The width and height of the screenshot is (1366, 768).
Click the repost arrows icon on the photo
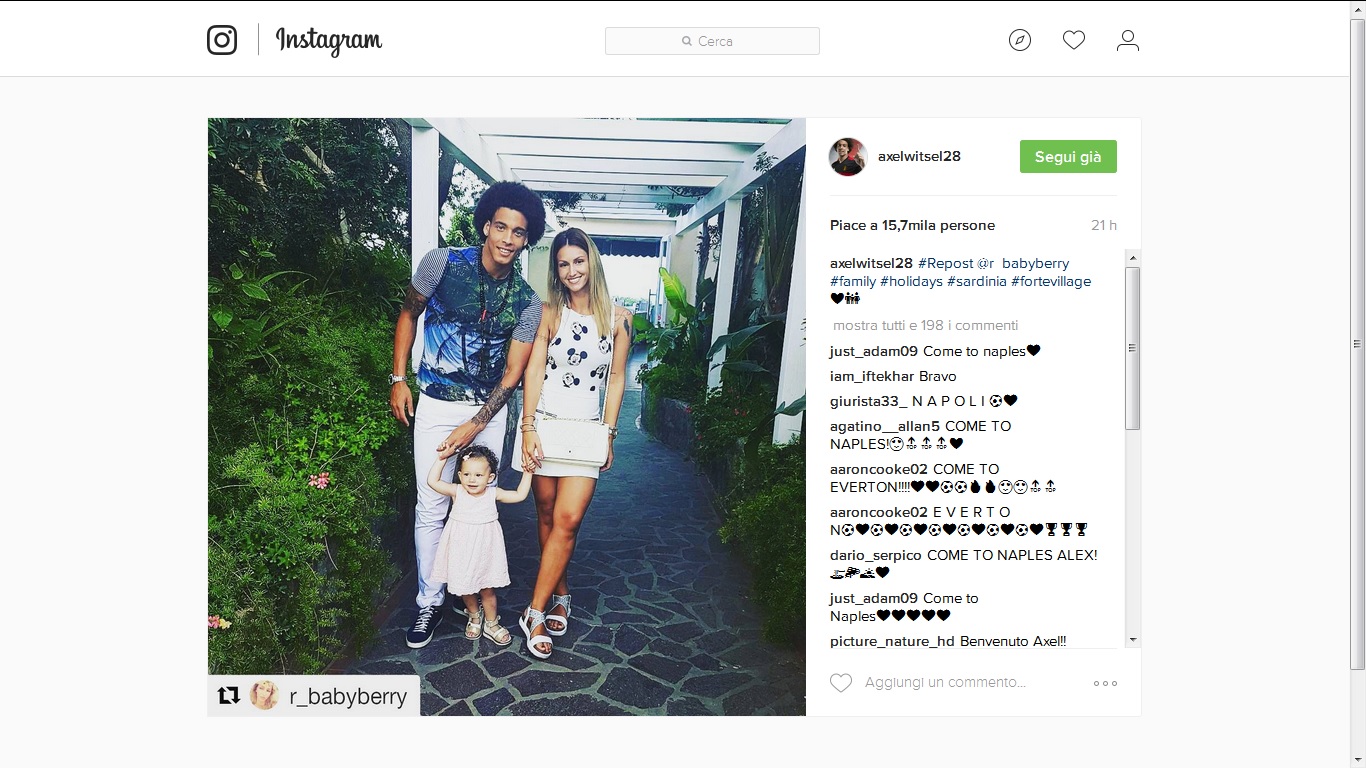coord(229,695)
